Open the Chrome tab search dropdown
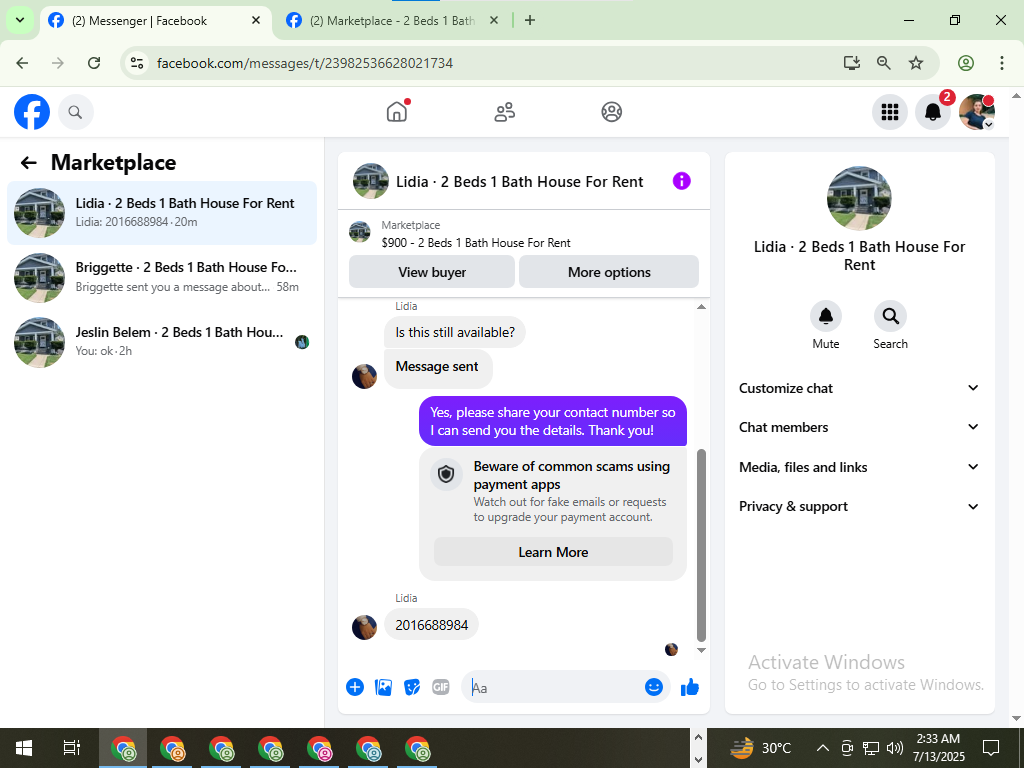Image resolution: width=1024 pixels, height=768 pixels. (x=20, y=20)
